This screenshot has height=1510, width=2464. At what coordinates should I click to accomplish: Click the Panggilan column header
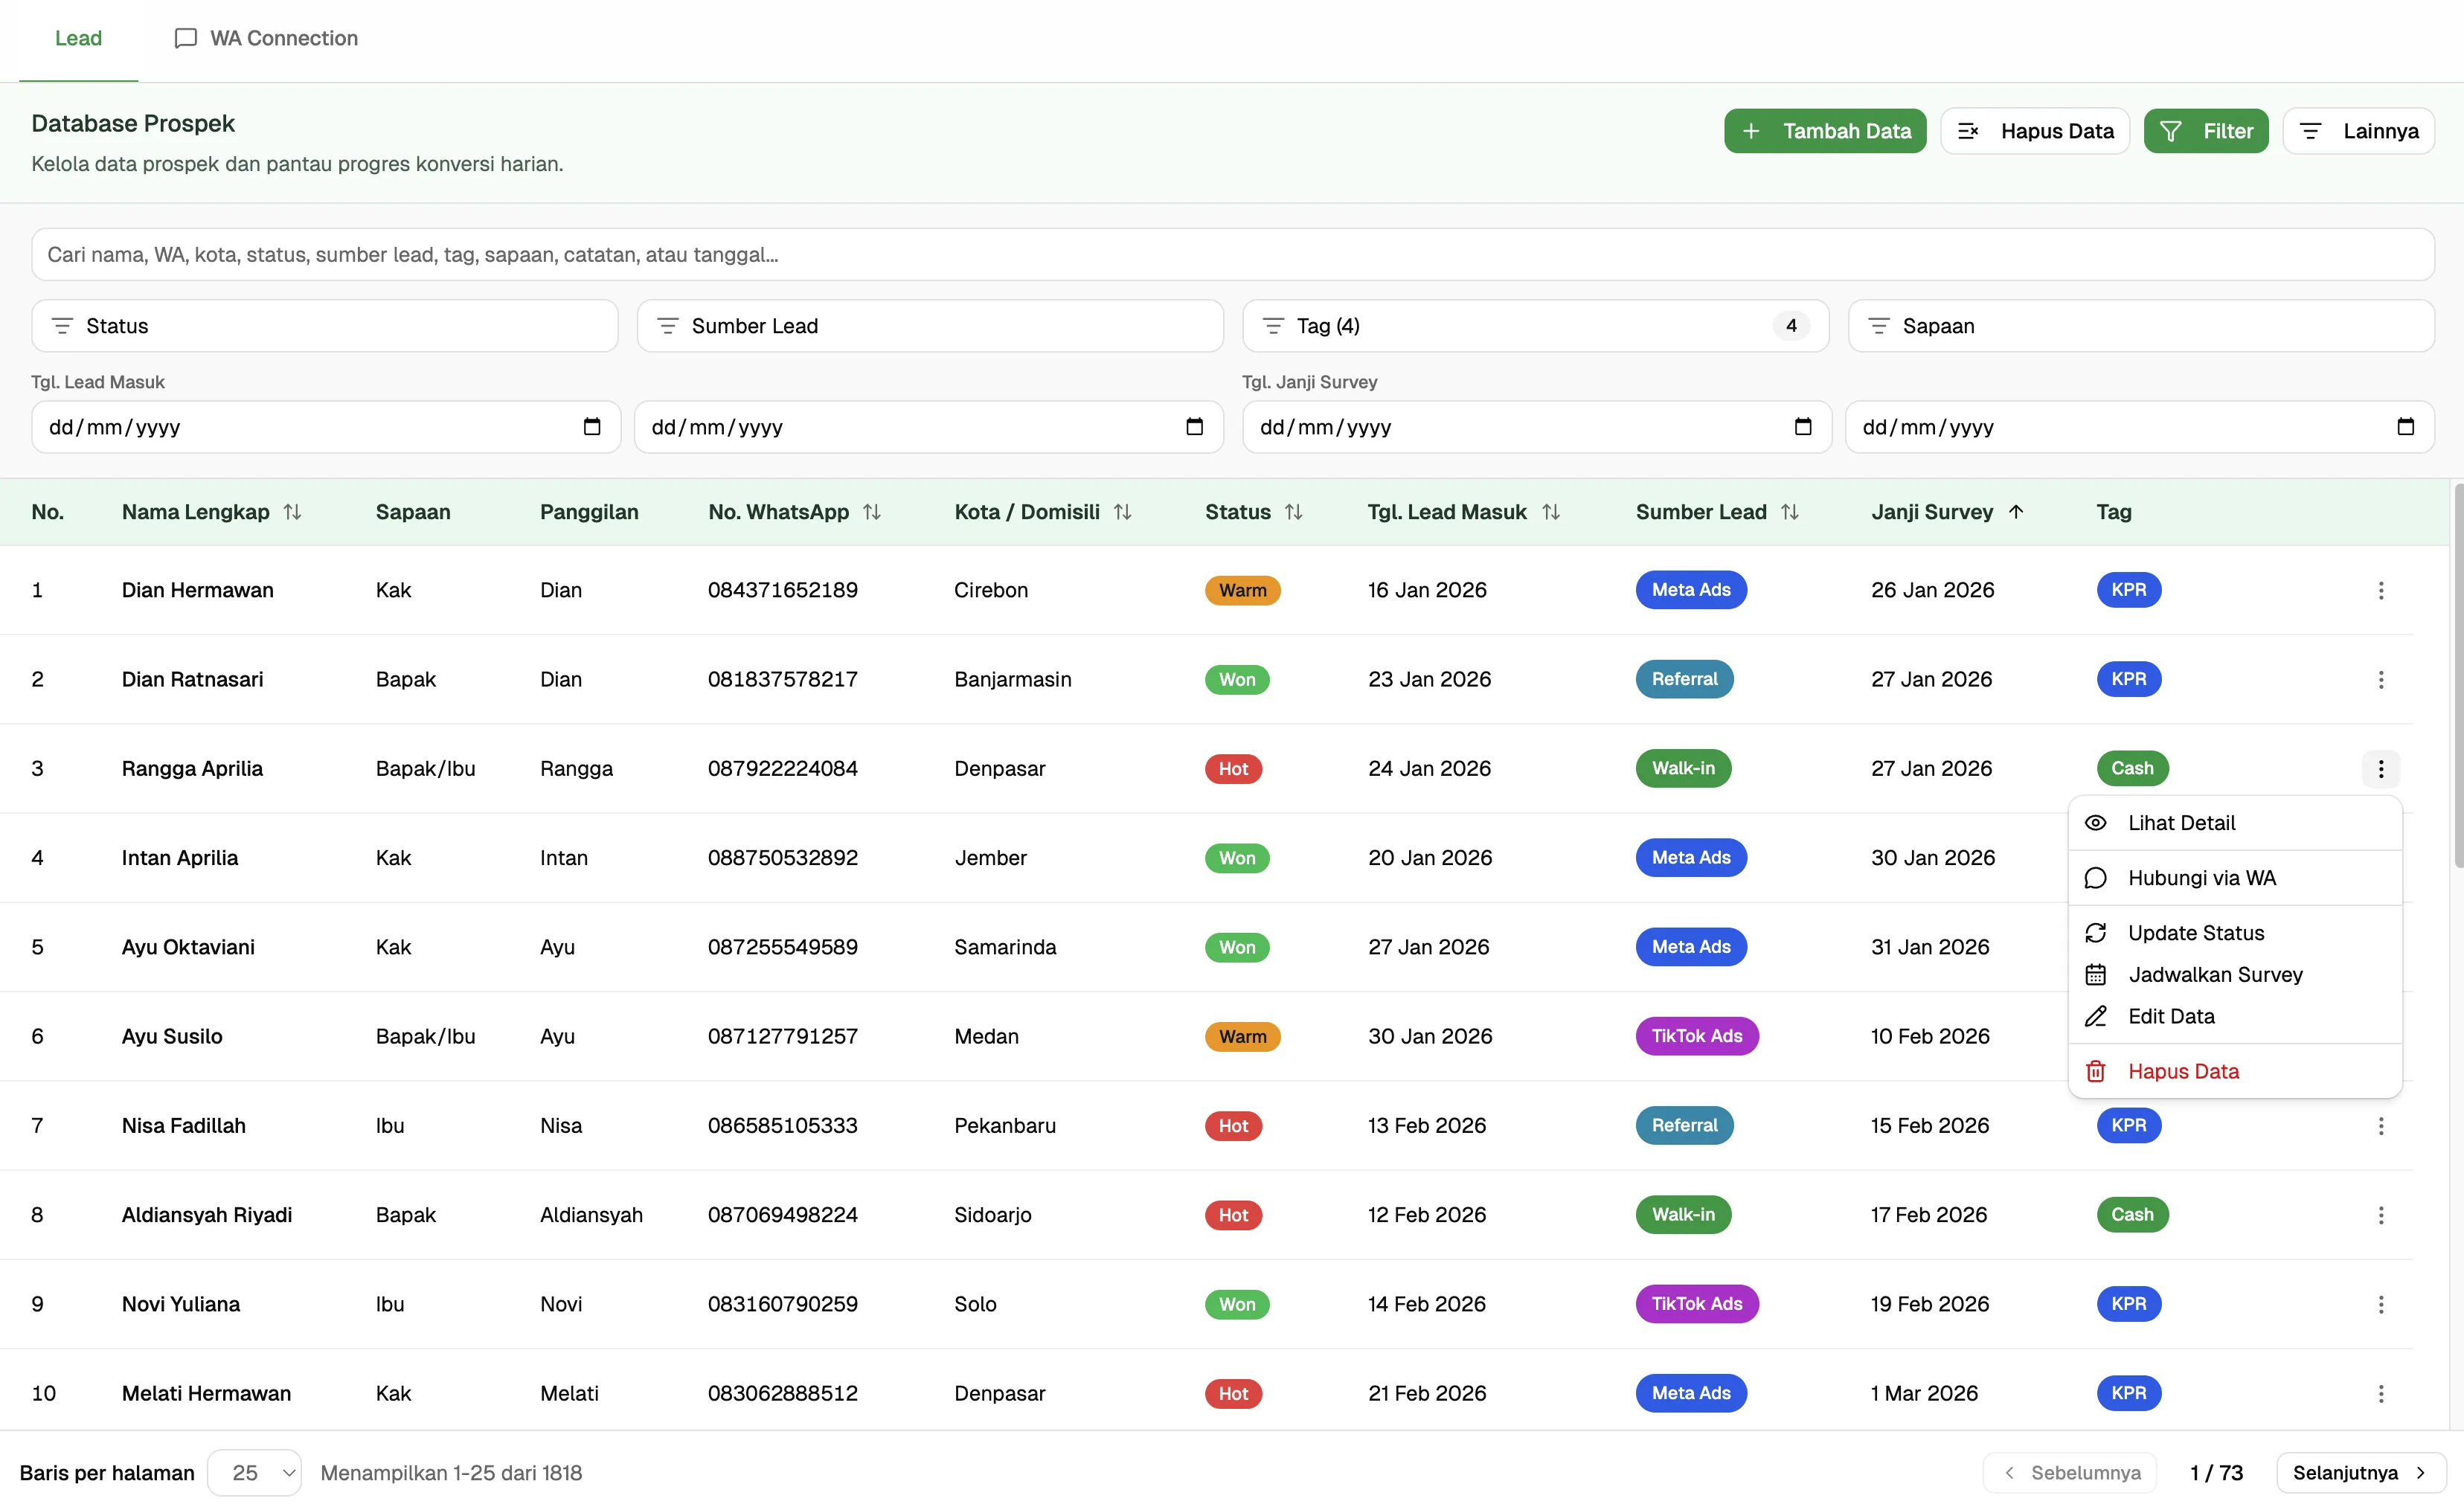coord(589,512)
